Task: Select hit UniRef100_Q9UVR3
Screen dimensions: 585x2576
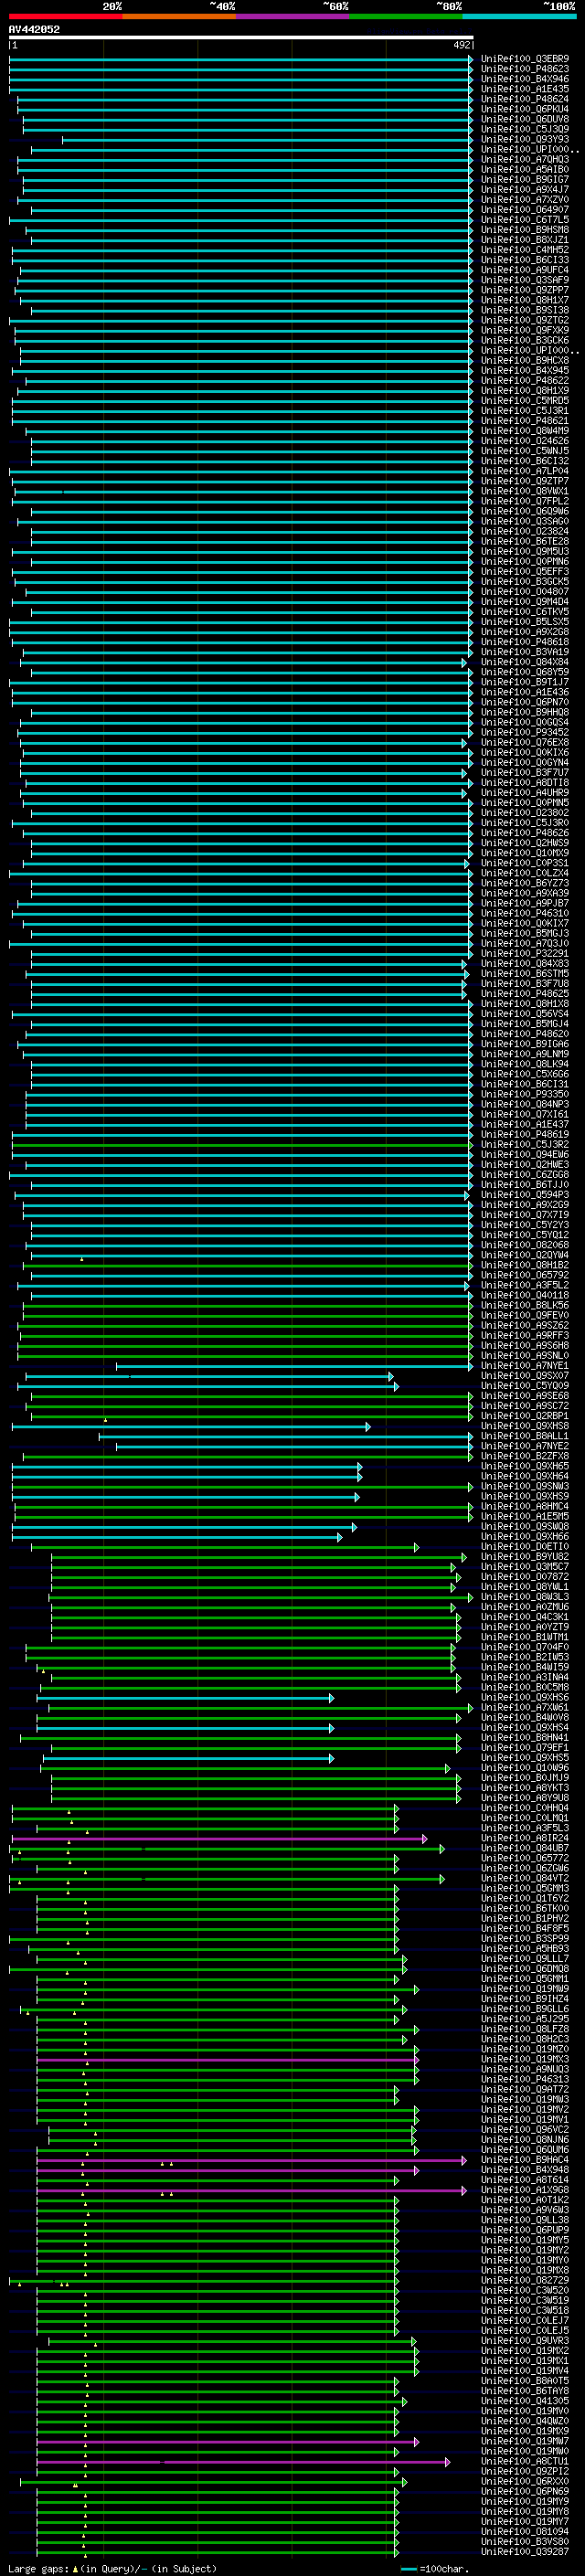Action: pos(525,2343)
